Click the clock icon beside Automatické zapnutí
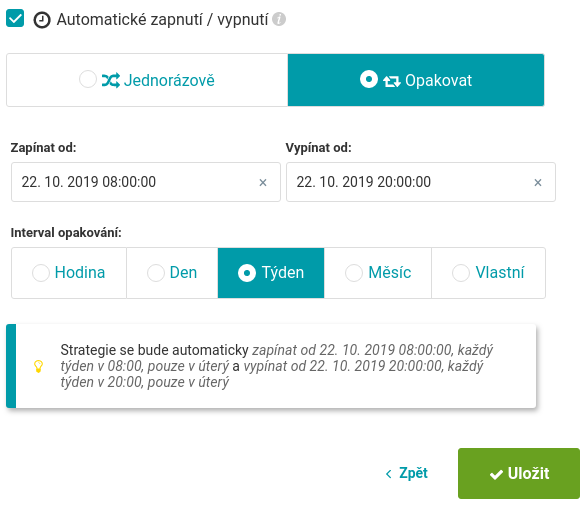This screenshot has width=585, height=512. [42, 20]
